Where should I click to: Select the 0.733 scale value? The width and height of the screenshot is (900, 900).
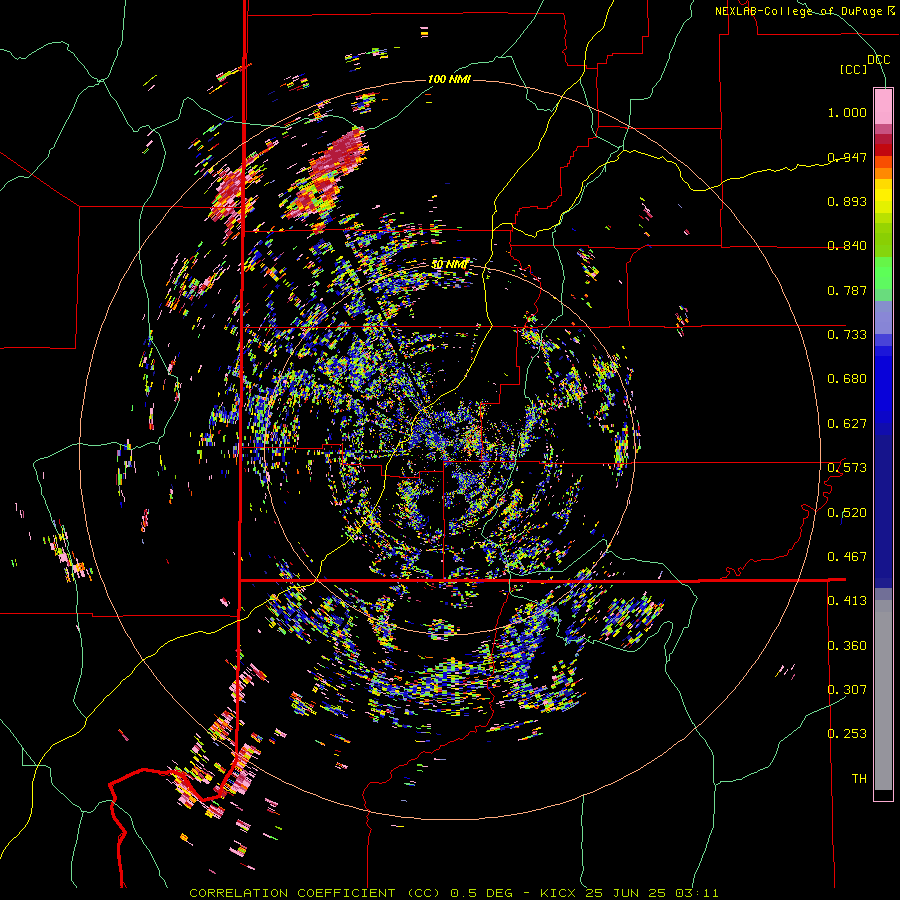point(847,335)
